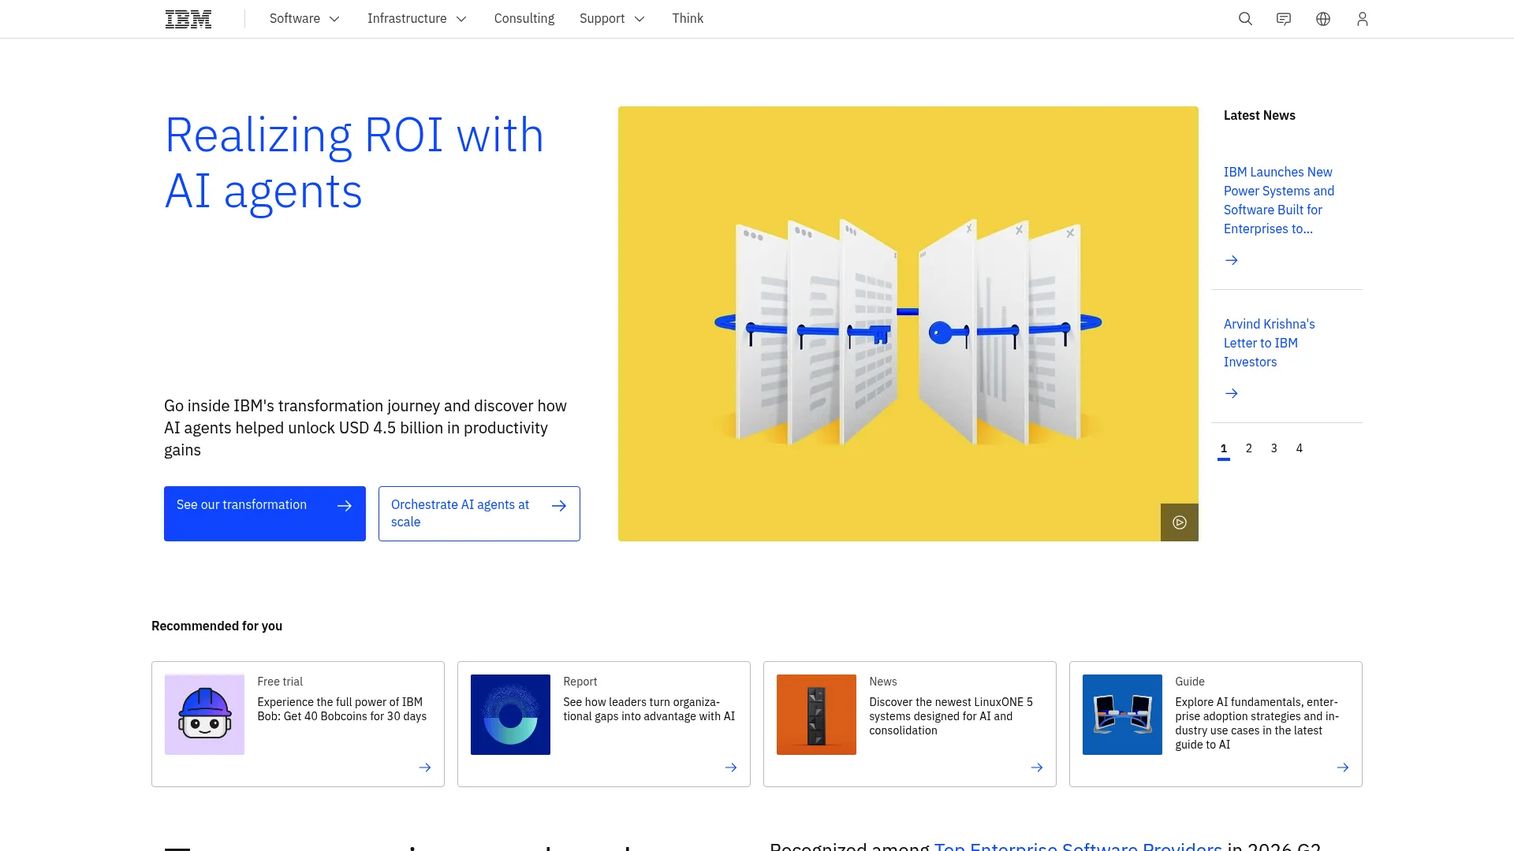
Task: Click See our transformation button
Action: pos(265,513)
